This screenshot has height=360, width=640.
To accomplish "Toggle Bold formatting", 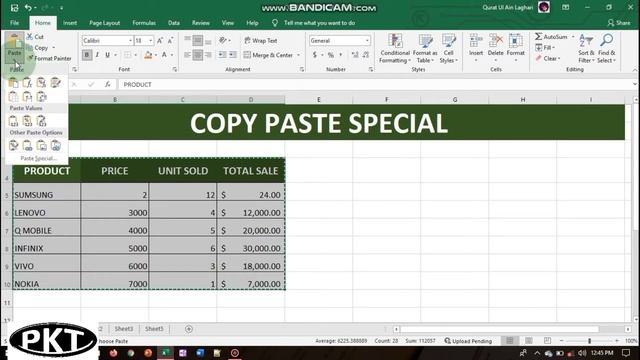I will click(87, 55).
